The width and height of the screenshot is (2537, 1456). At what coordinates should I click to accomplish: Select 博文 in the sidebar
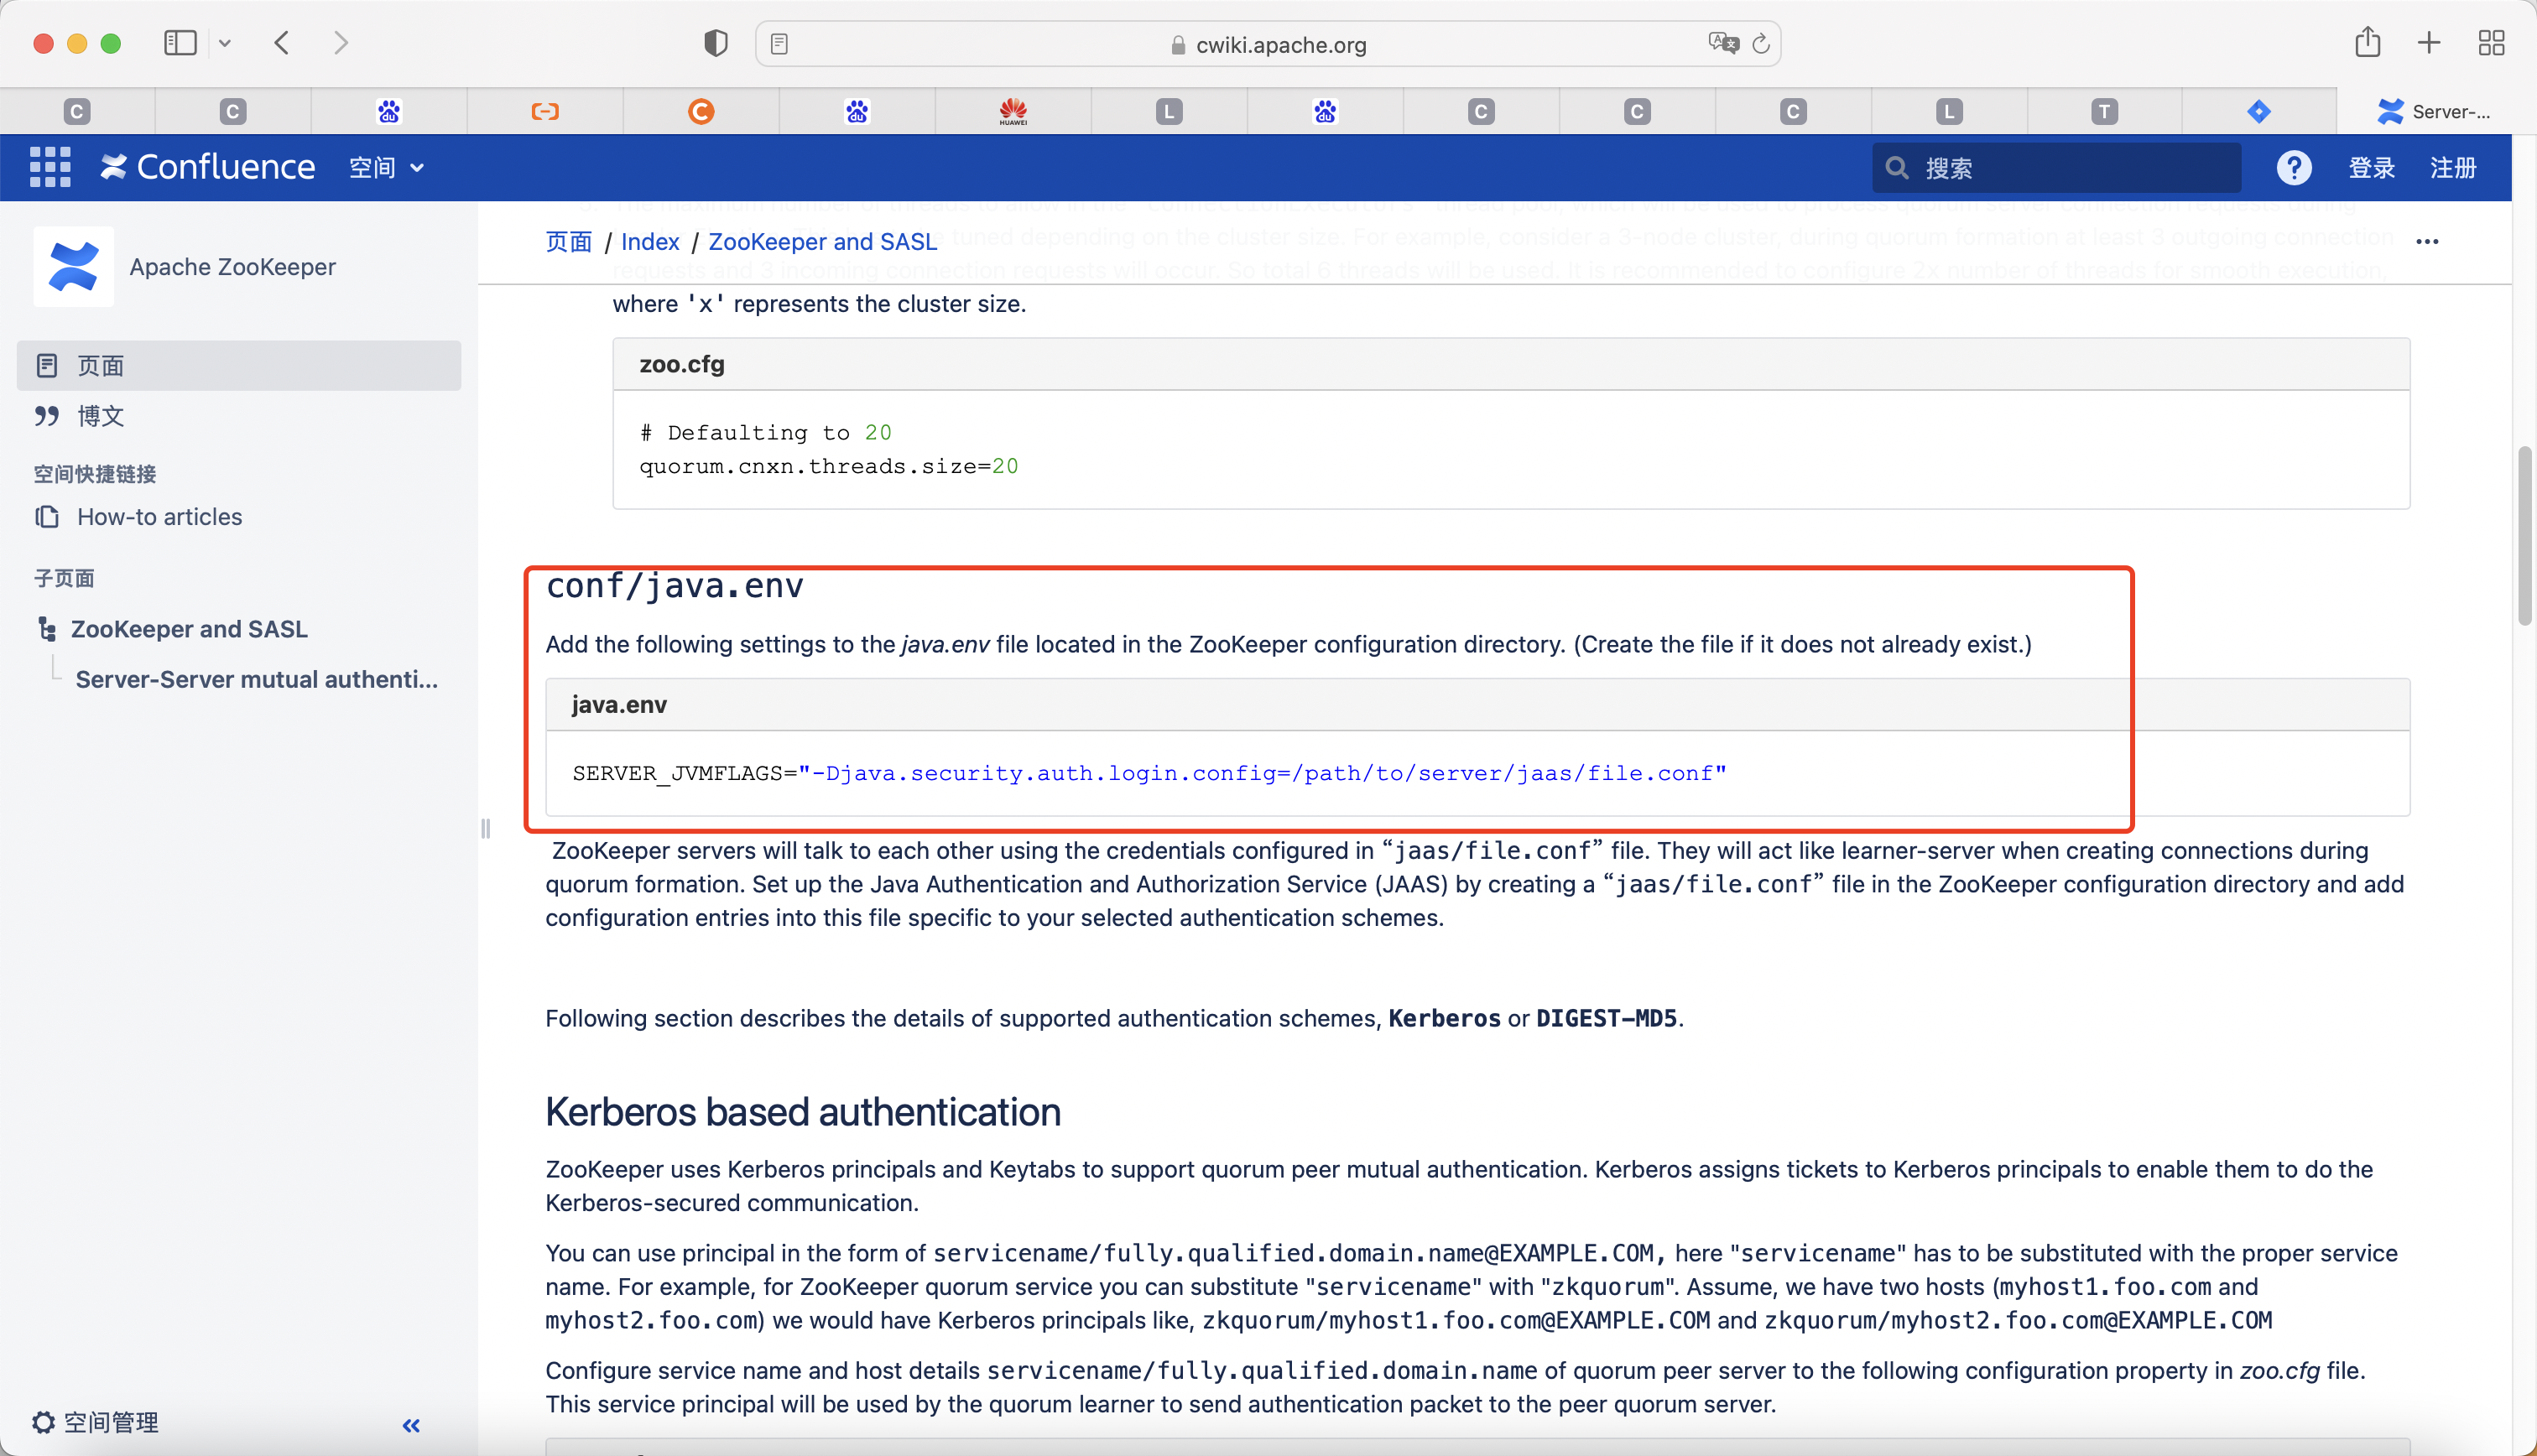(x=100, y=416)
